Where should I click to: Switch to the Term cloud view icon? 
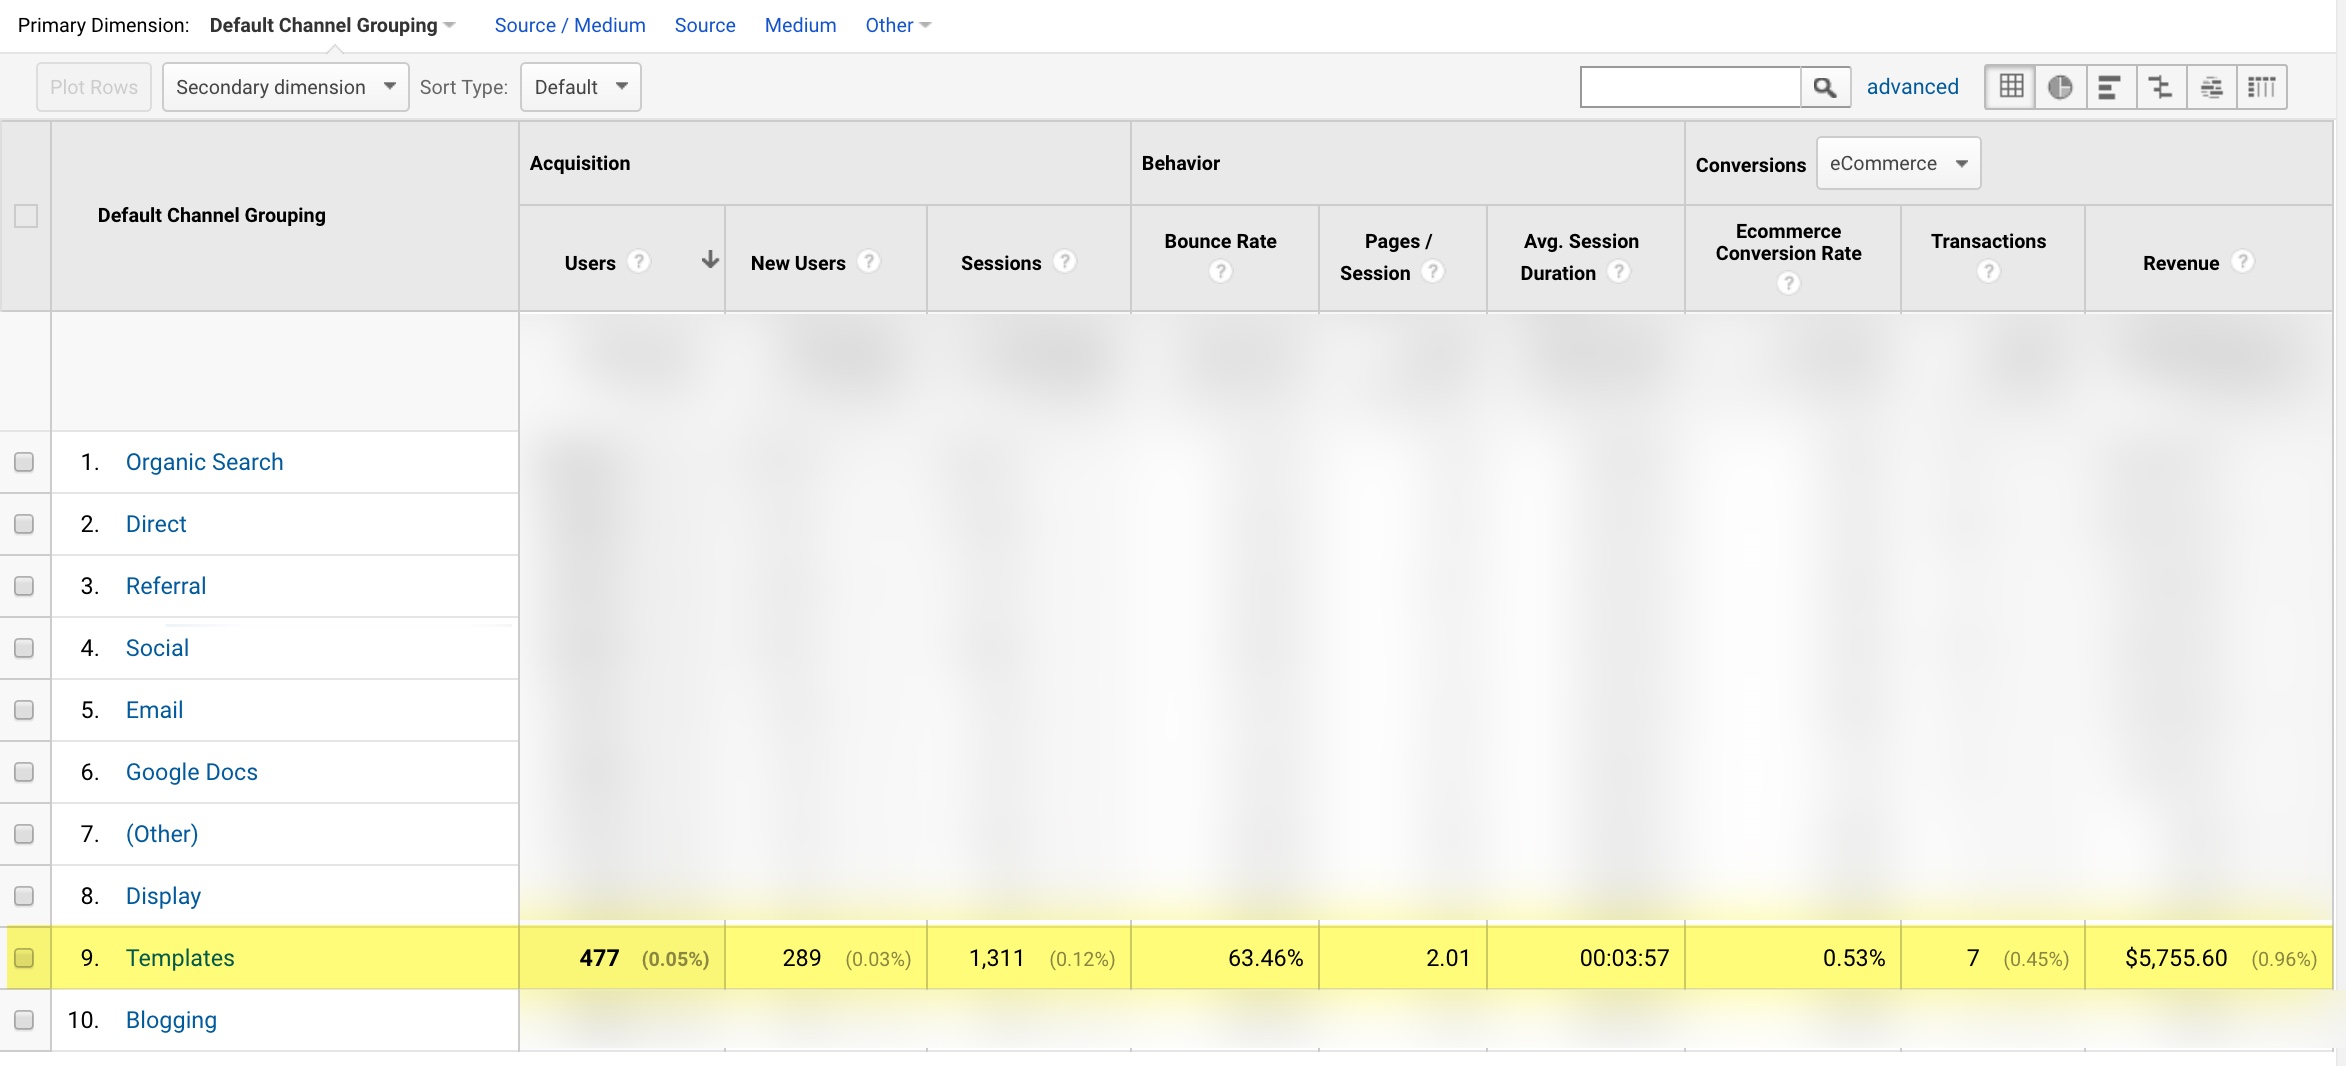pyautogui.click(x=2212, y=87)
